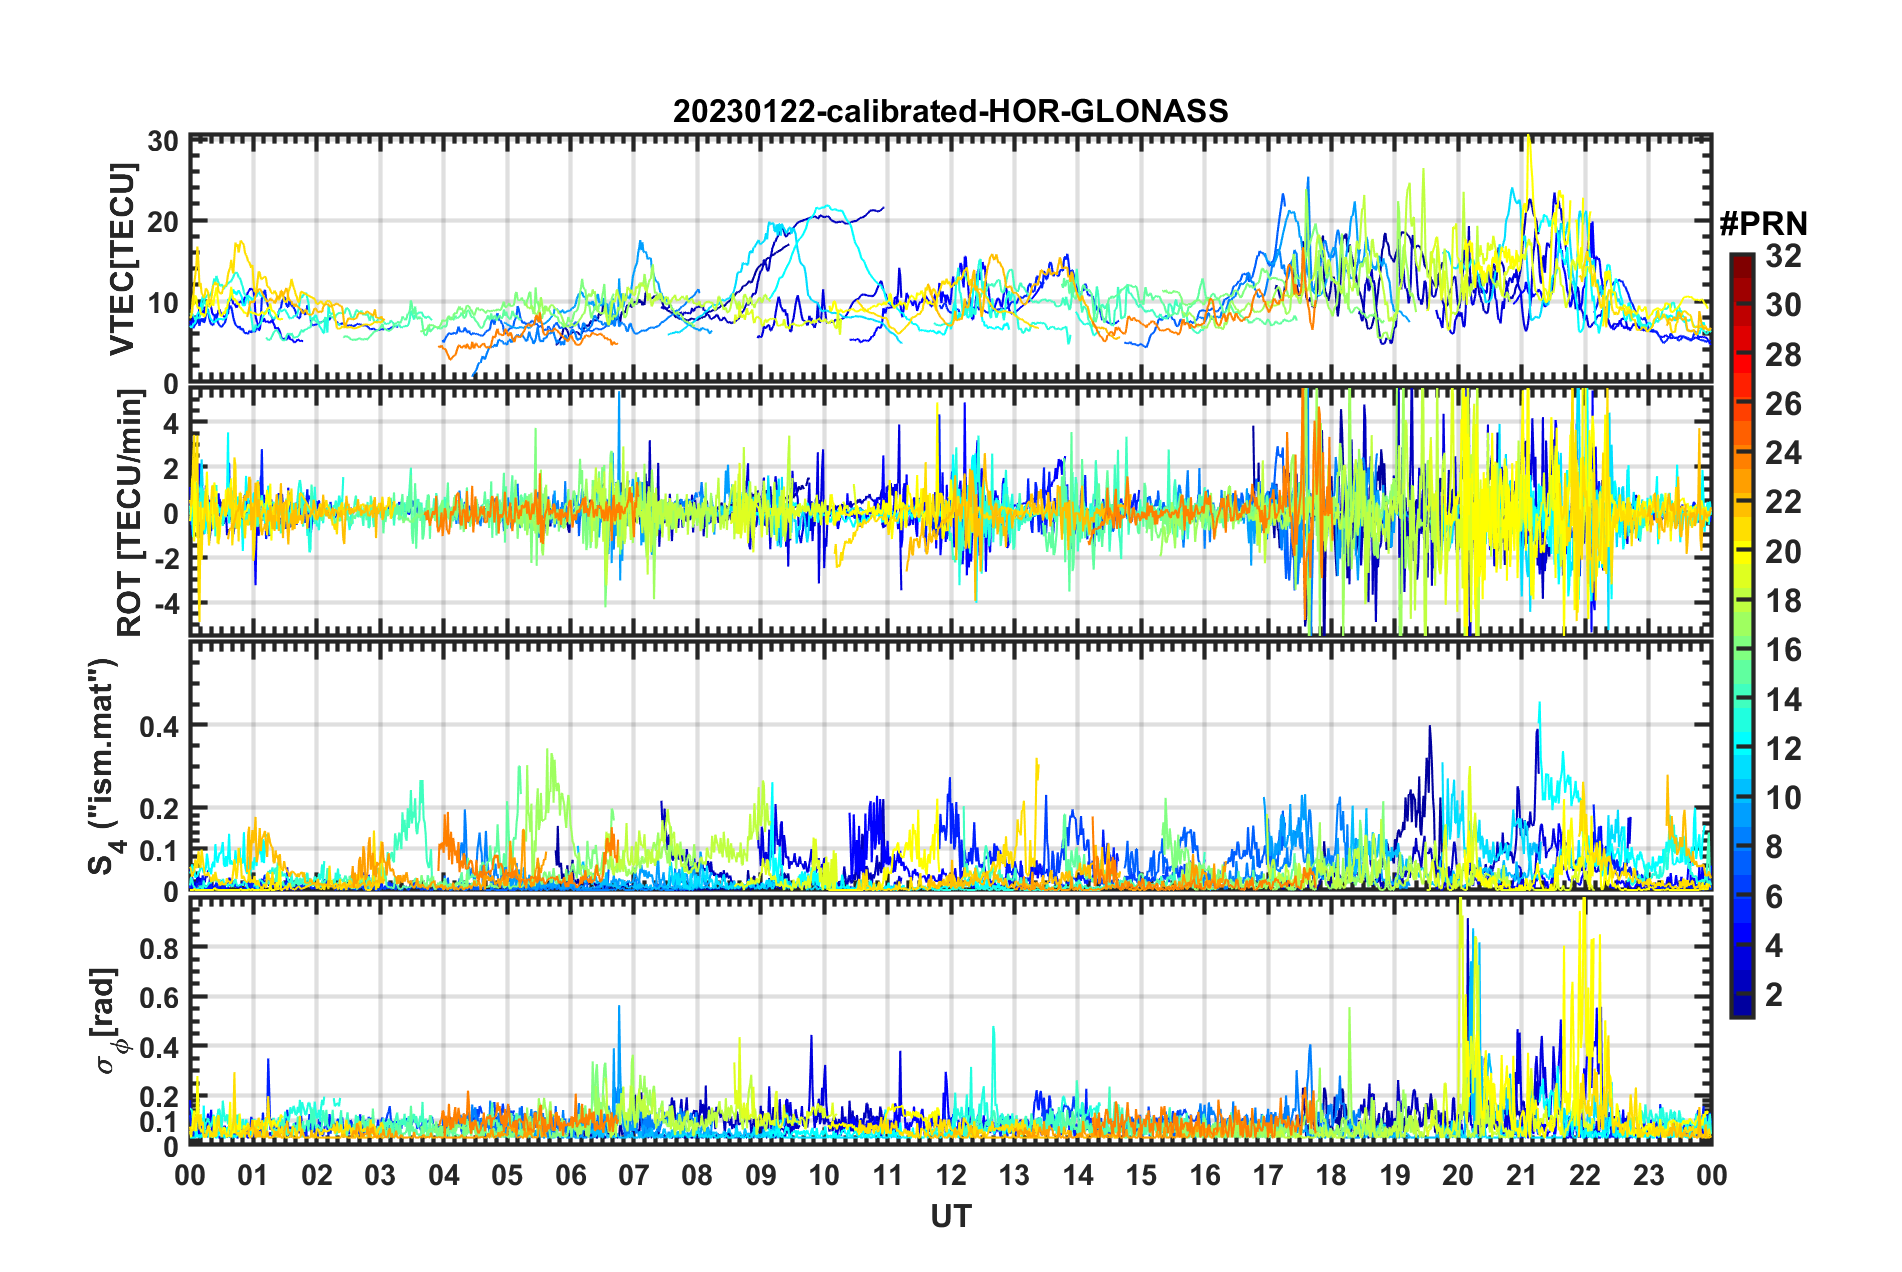Select UT hour label 07

pyautogui.click(x=634, y=1175)
